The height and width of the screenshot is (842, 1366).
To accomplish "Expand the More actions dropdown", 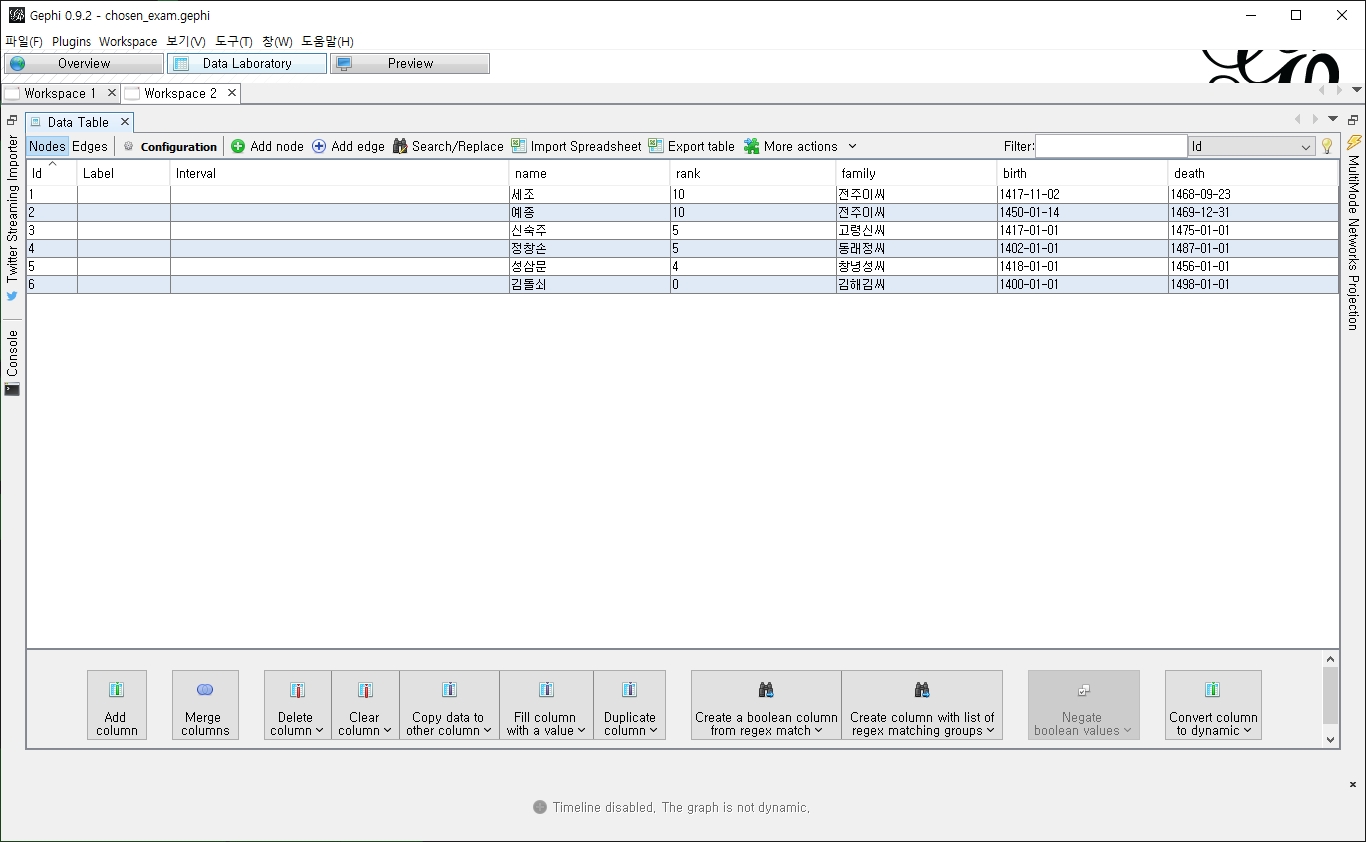I will tap(801, 146).
